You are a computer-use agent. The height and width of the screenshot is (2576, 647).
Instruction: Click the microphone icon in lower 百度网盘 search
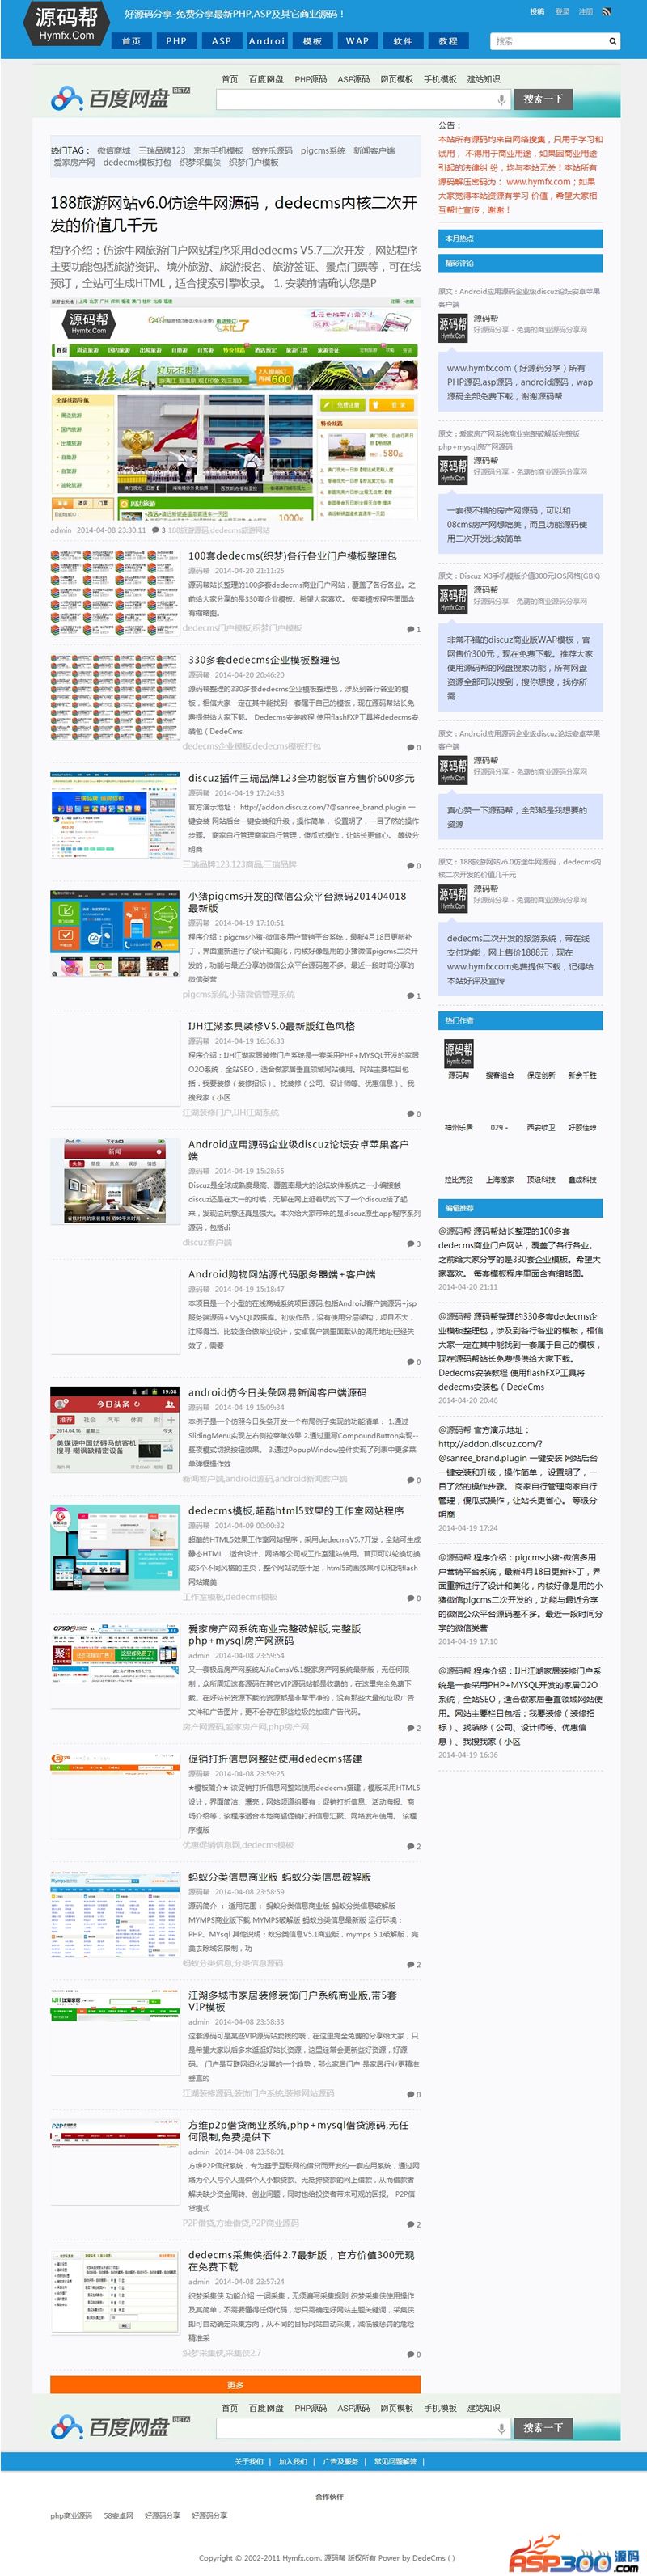tap(501, 2427)
